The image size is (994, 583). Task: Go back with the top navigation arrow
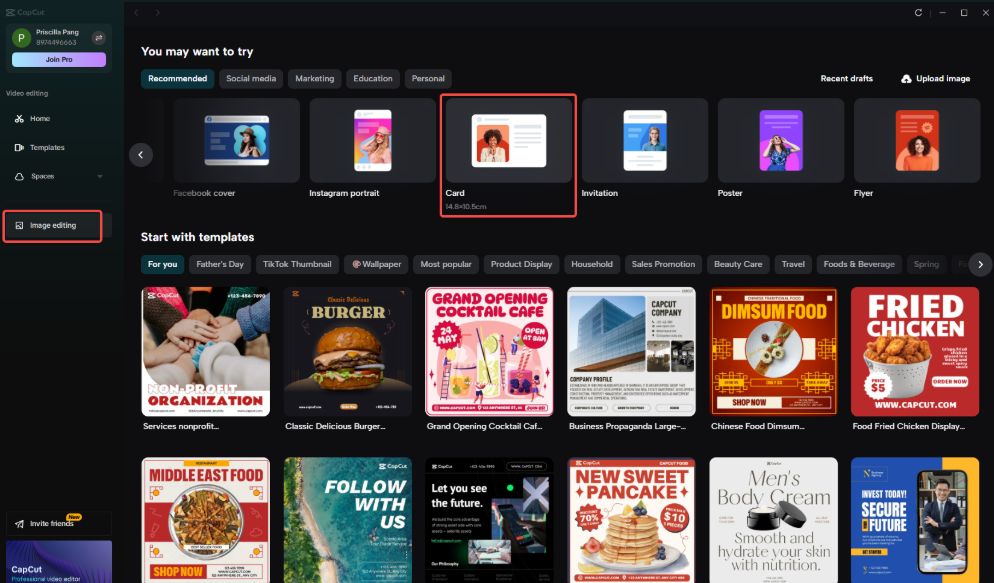pyautogui.click(x=136, y=13)
